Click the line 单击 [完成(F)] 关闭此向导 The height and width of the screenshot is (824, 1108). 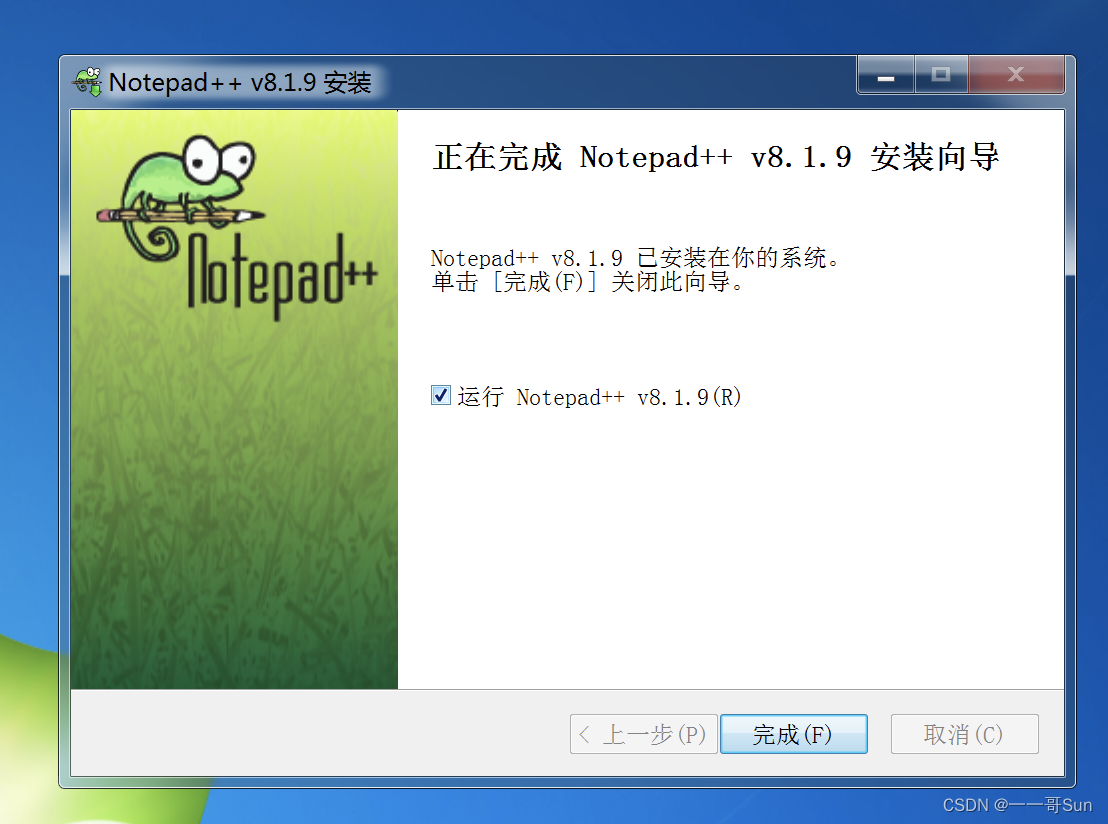click(x=587, y=282)
